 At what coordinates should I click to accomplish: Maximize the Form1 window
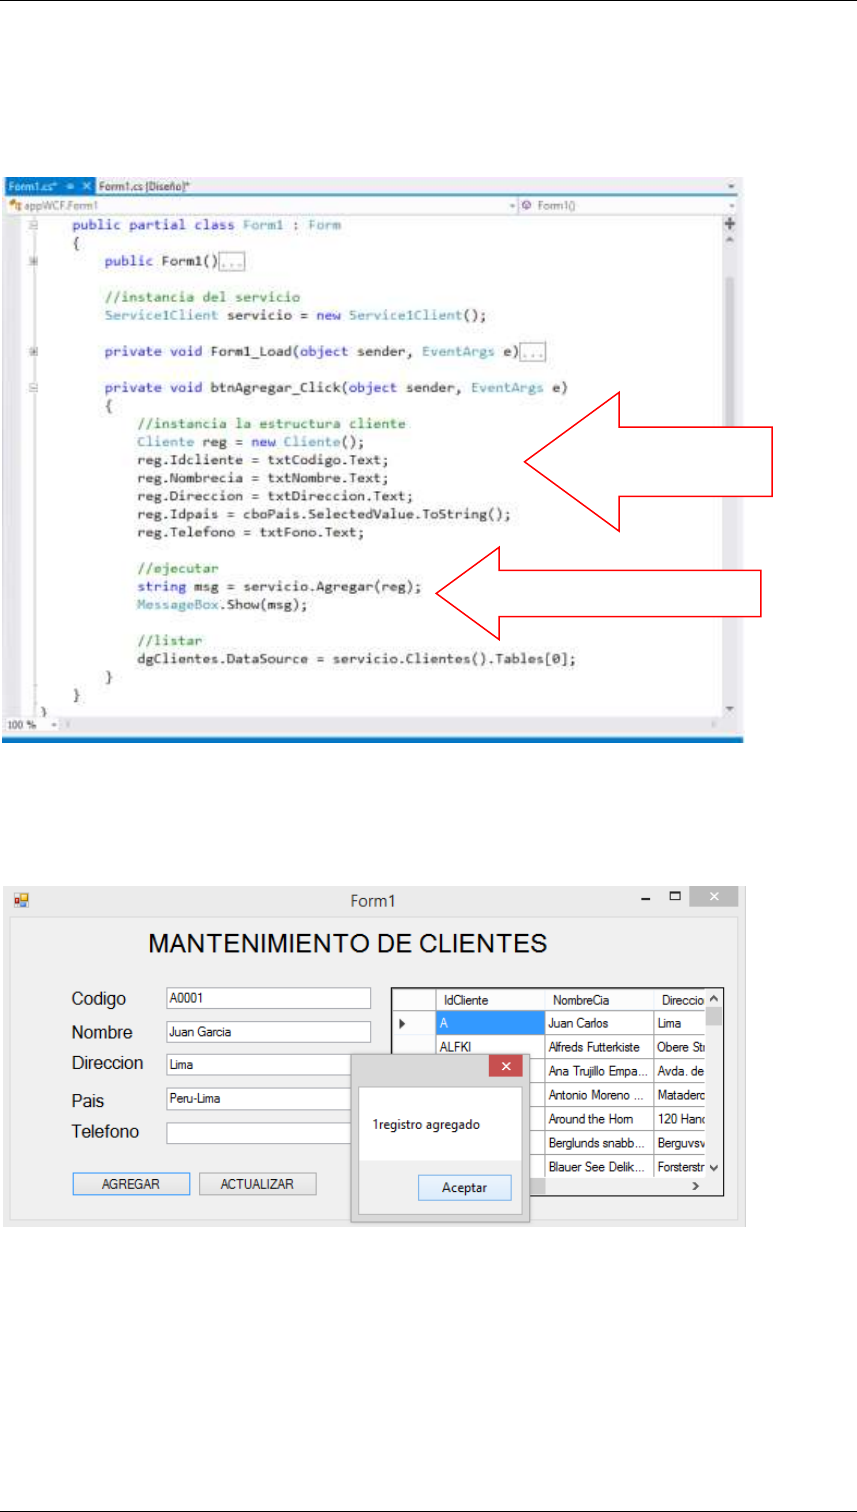(674, 897)
